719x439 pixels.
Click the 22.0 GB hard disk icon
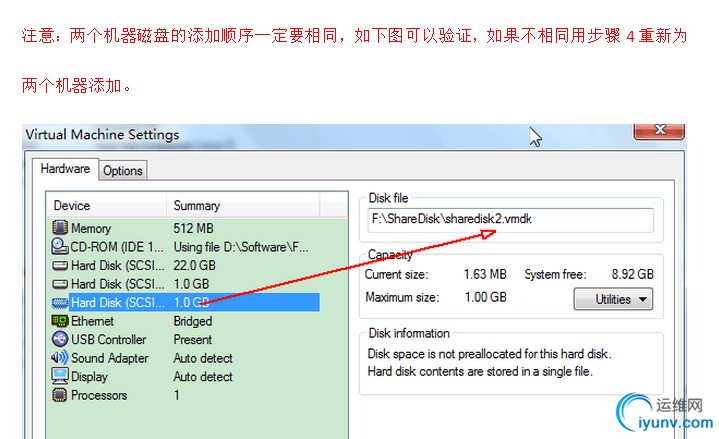tap(60, 265)
